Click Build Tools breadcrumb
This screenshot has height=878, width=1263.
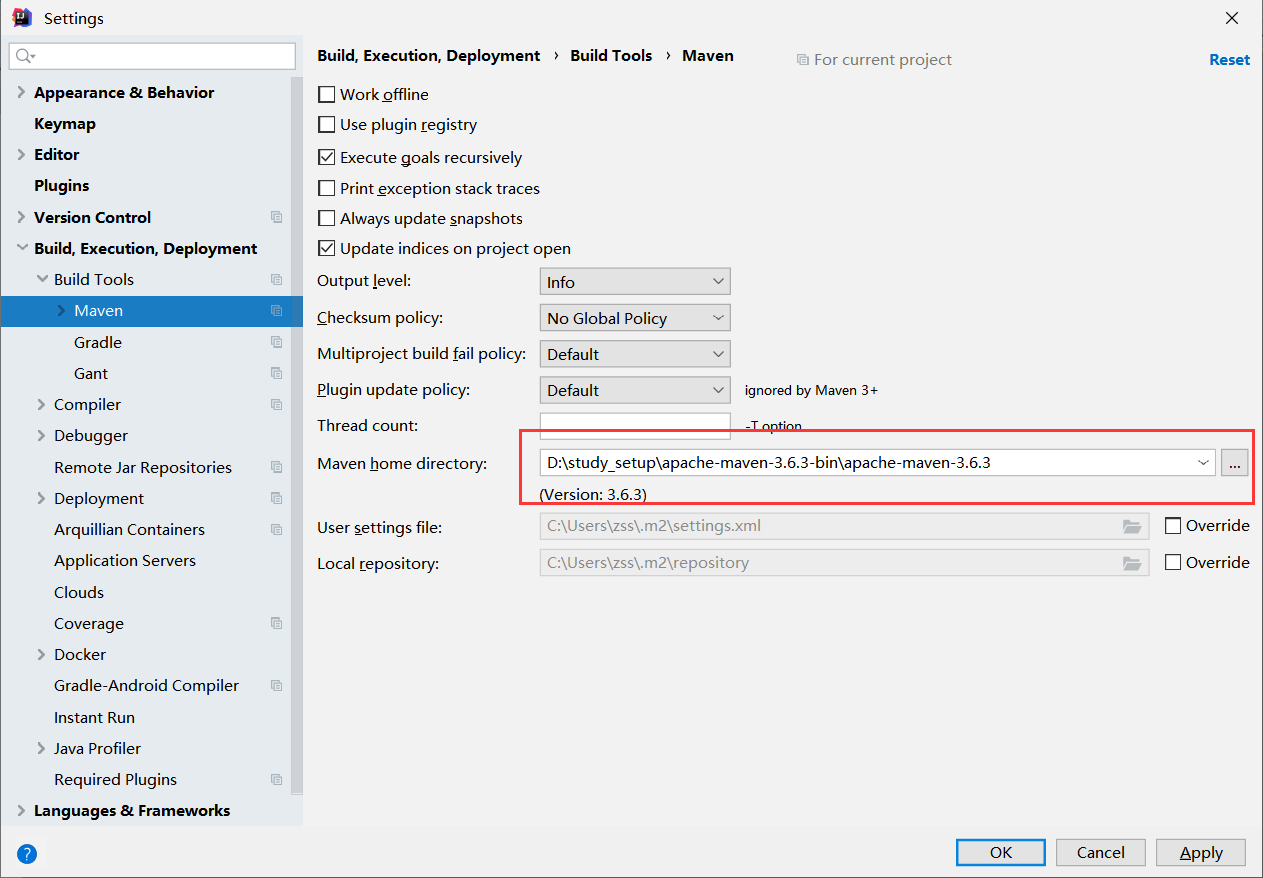(611, 56)
